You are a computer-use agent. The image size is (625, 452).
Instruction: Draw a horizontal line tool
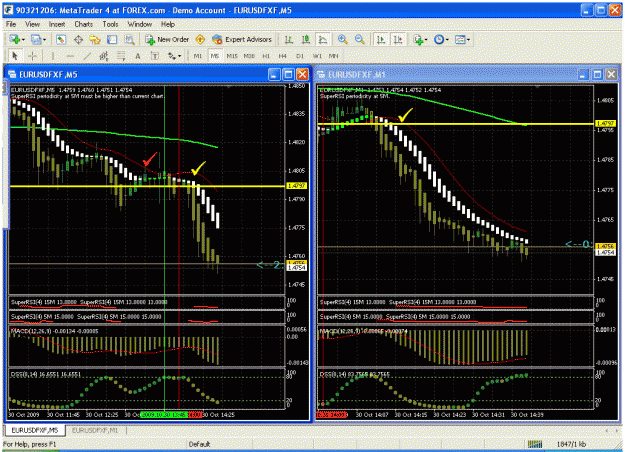(70, 56)
